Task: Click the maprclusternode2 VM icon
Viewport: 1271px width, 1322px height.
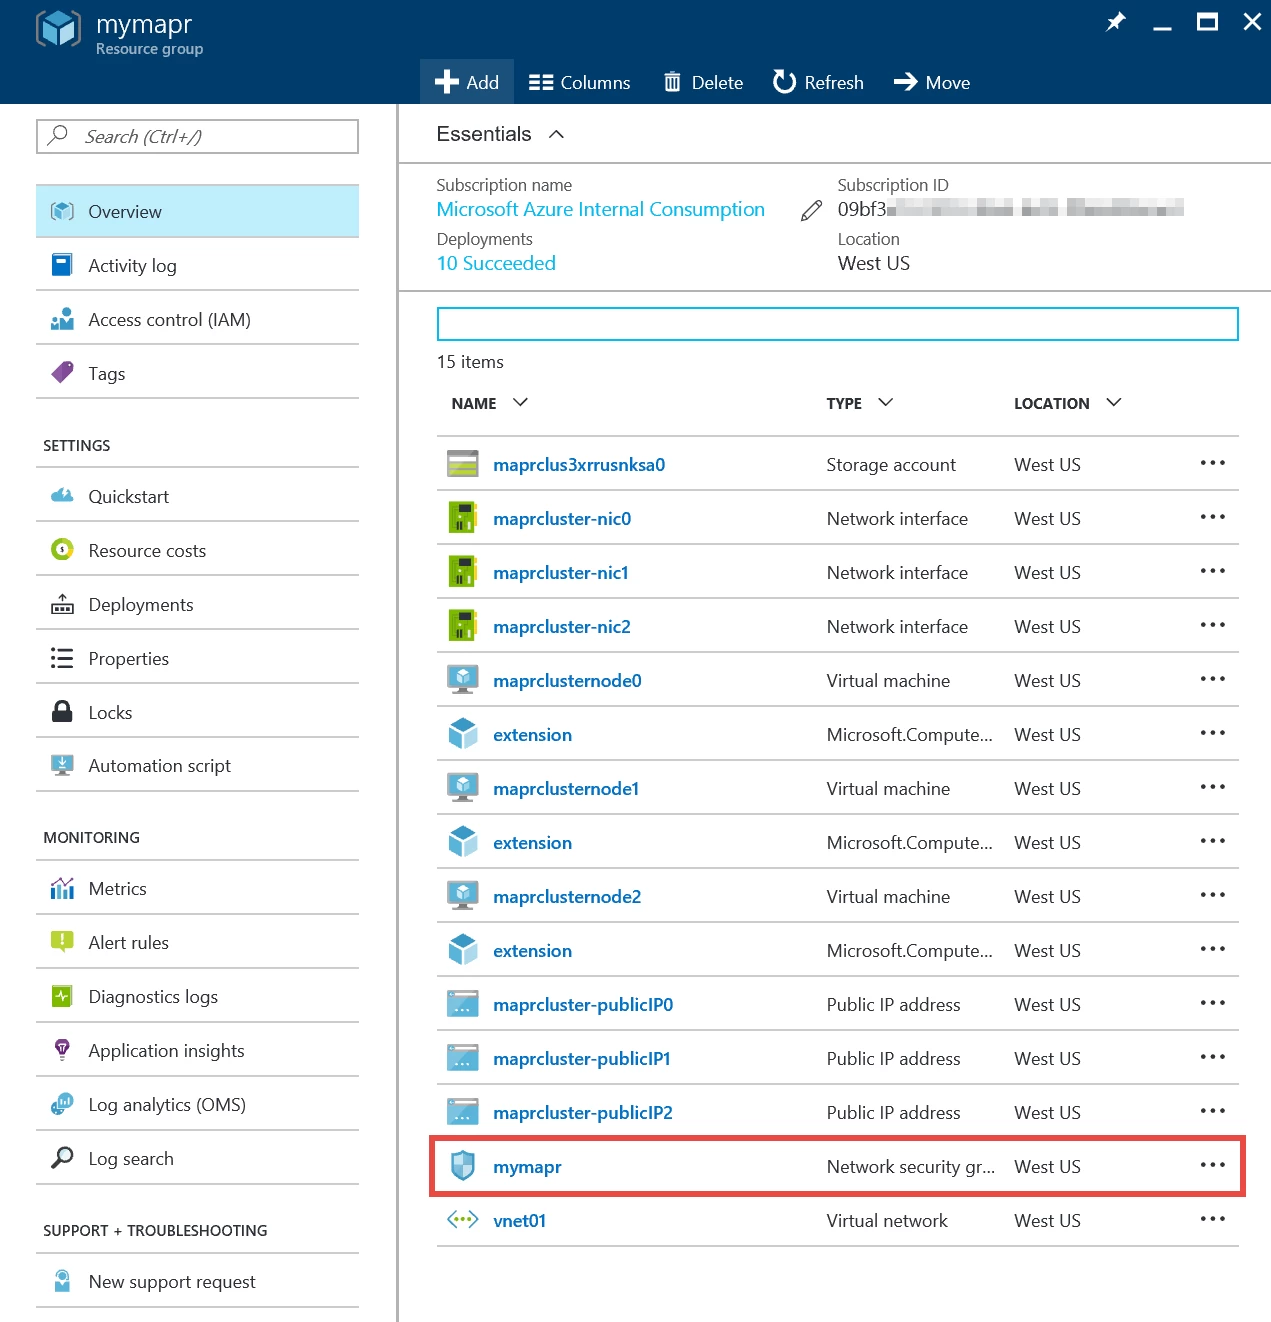Action: tap(462, 896)
